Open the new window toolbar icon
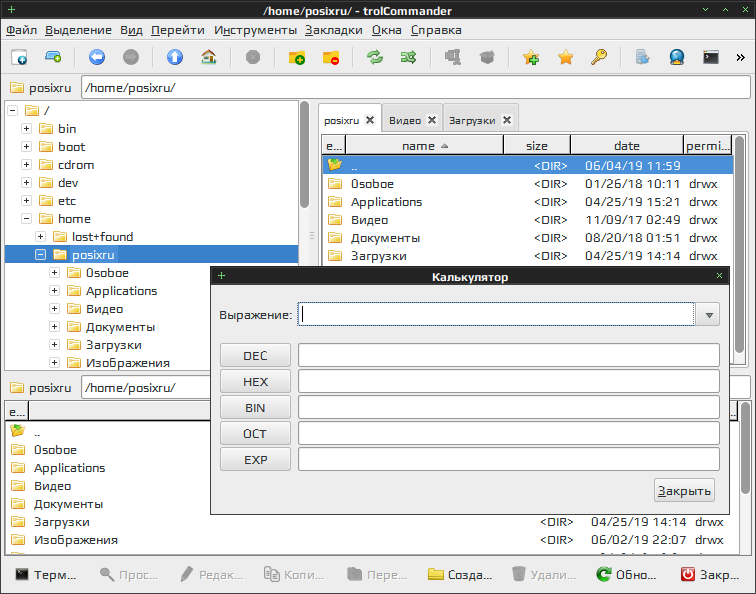This screenshot has height=594, width=756. point(19,57)
